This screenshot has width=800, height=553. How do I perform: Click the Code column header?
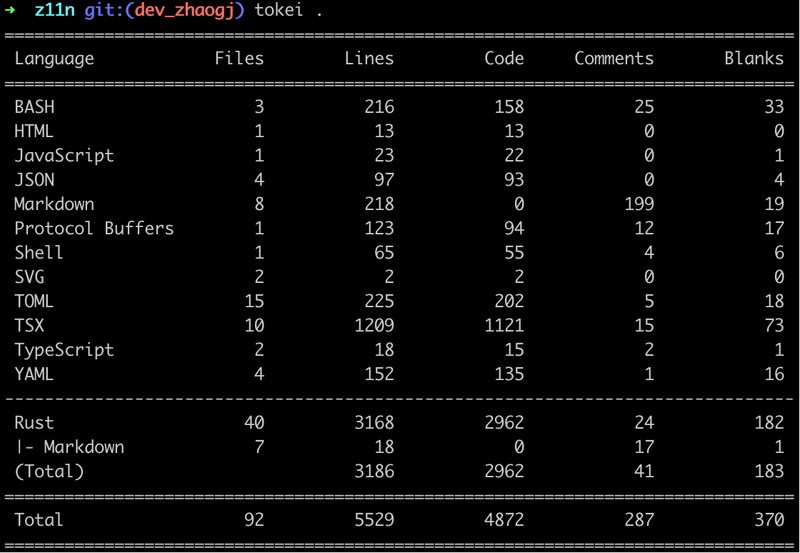(x=504, y=58)
